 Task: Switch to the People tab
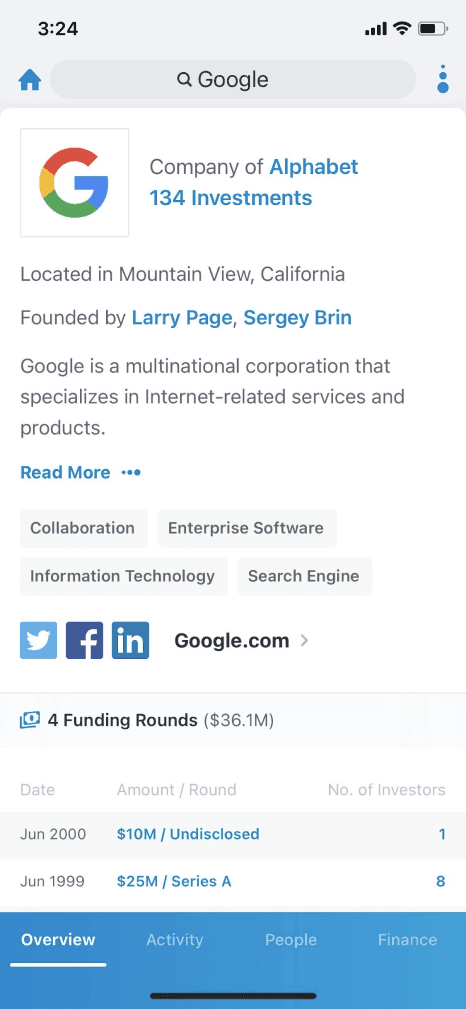pyautogui.click(x=291, y=940)
